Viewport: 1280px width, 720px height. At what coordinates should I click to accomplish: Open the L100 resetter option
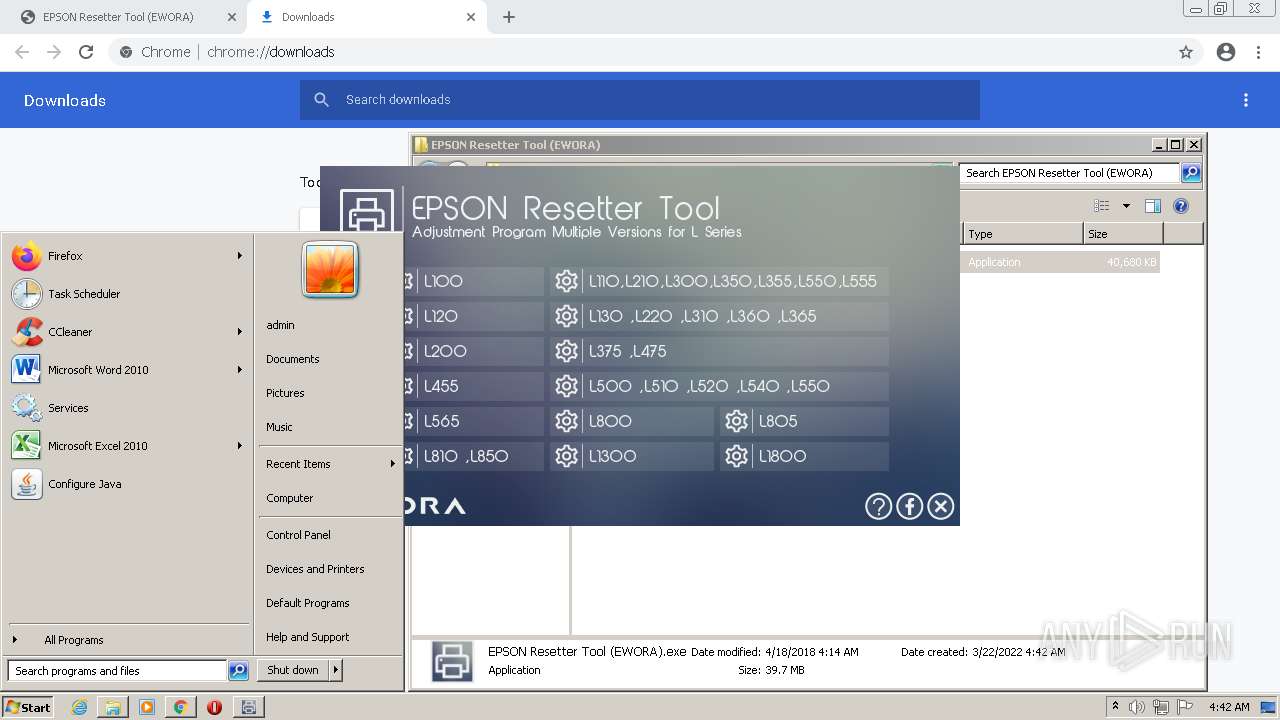pyautogui.click(x=474, y=281)
